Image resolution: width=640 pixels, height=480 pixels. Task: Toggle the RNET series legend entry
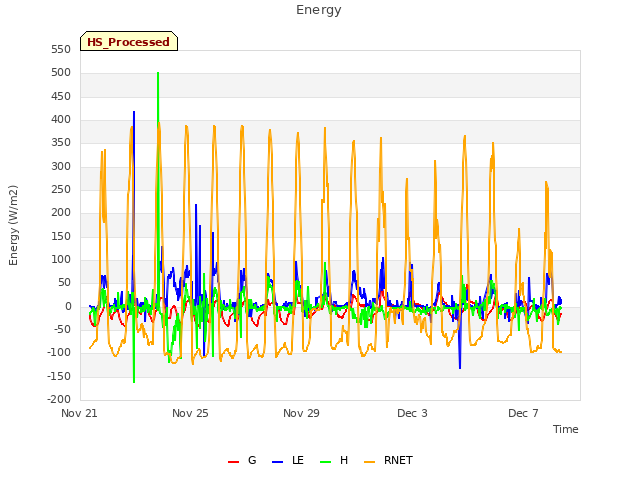click(388, 460)
